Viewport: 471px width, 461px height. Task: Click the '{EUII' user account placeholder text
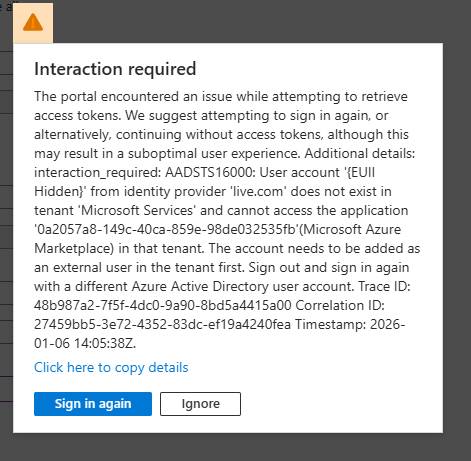359,173
